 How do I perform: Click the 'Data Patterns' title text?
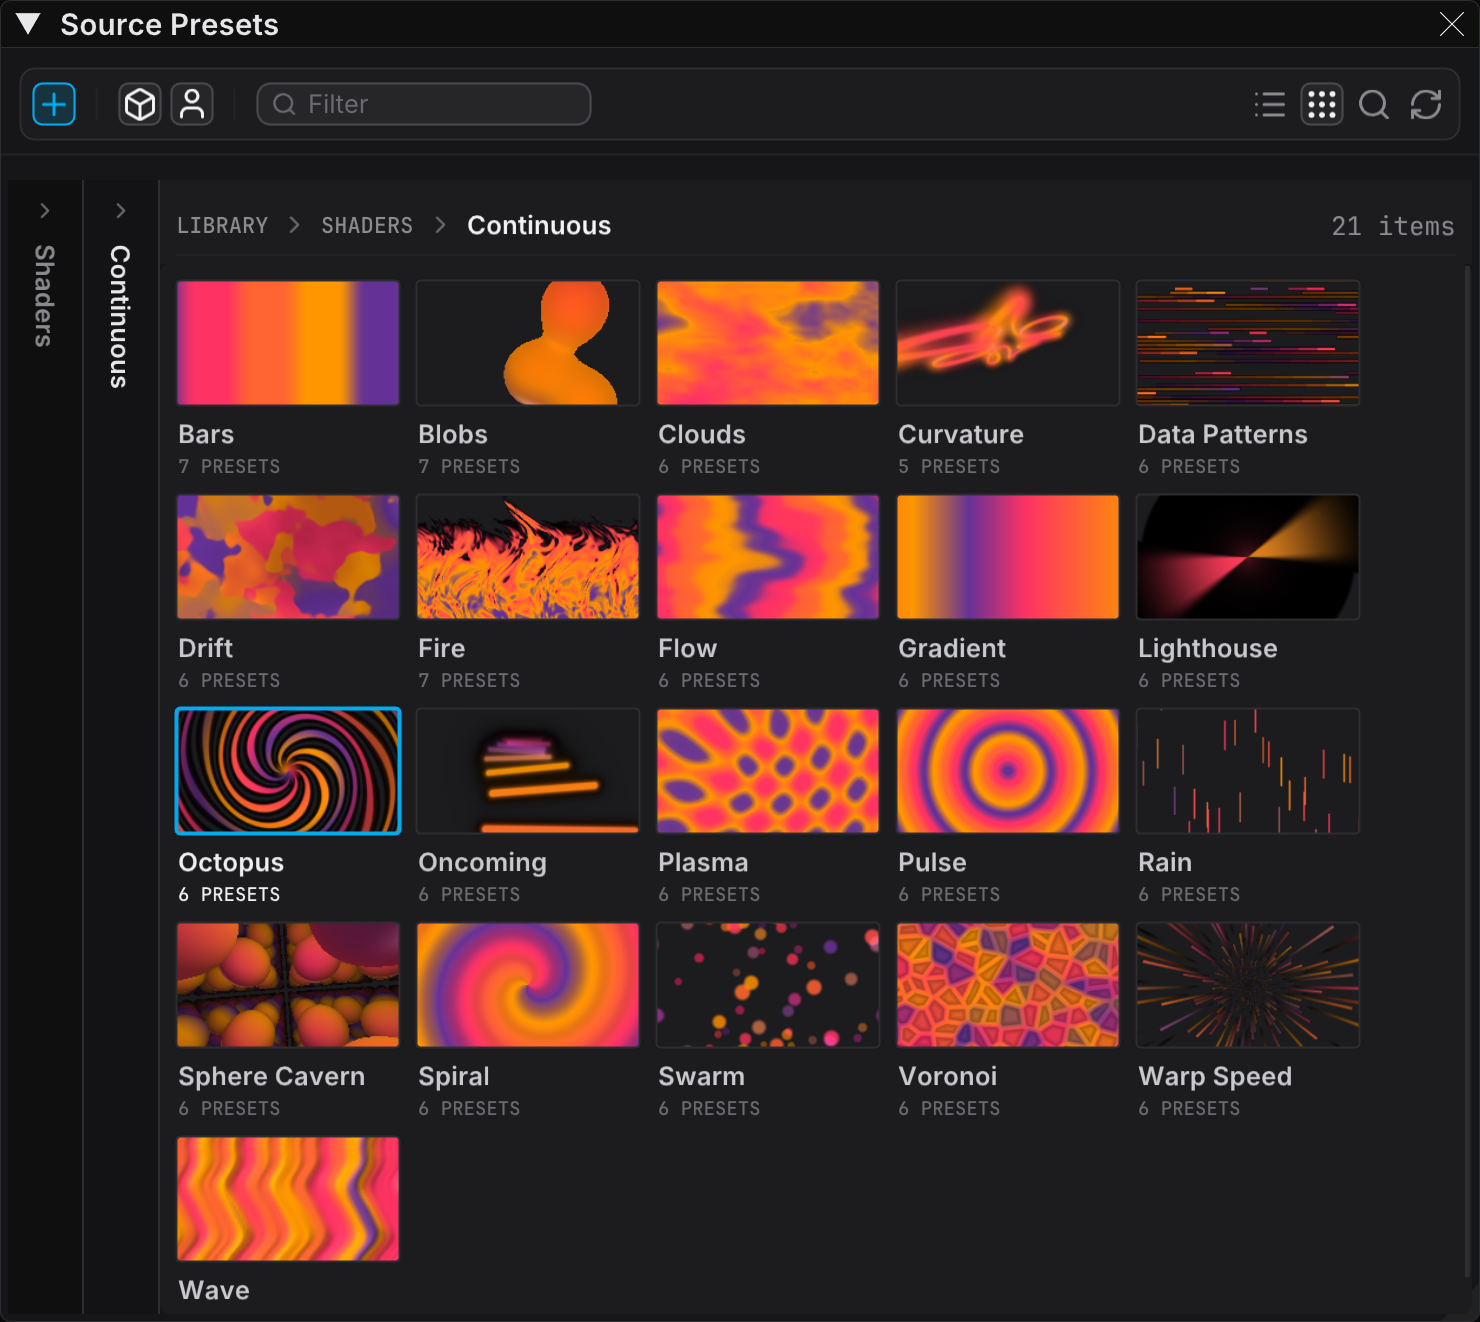point(1223,435)
